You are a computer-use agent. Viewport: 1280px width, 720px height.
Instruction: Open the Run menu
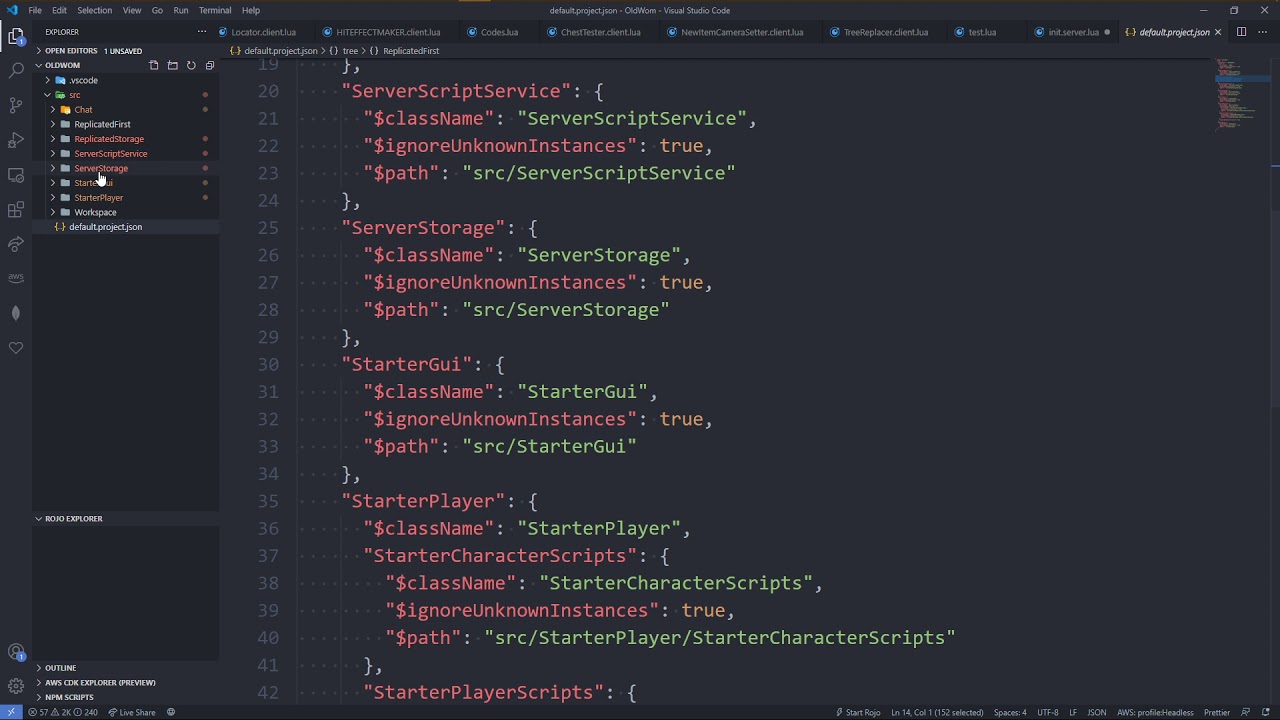pyautogui.click(x=181, y=10)
